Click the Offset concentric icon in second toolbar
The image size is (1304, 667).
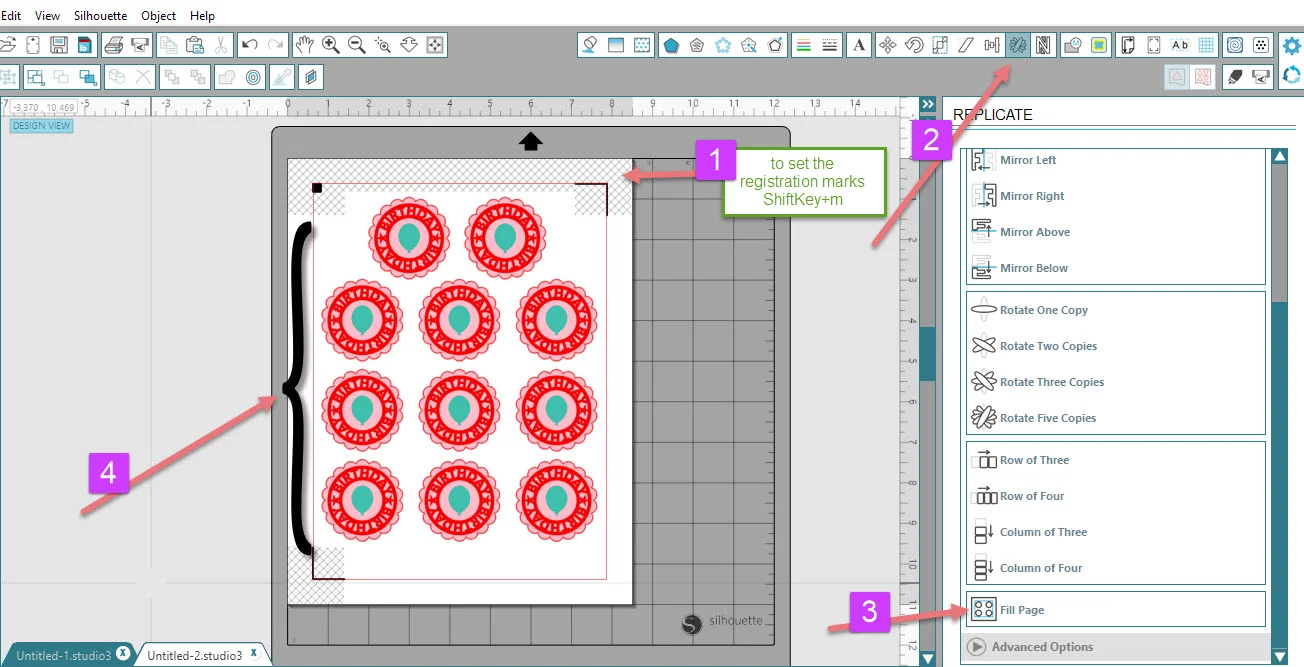tap(253, 76)
